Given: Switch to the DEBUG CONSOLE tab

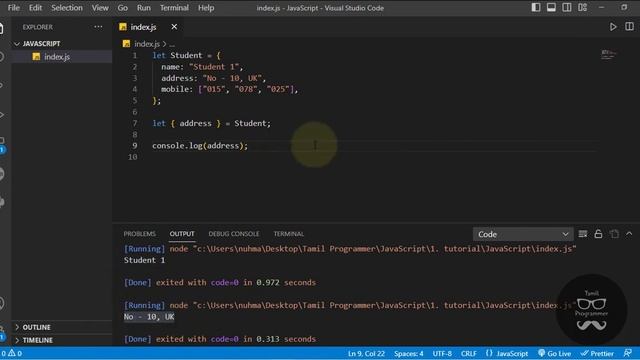Looking at the screenshot, I should coord(234,234).
